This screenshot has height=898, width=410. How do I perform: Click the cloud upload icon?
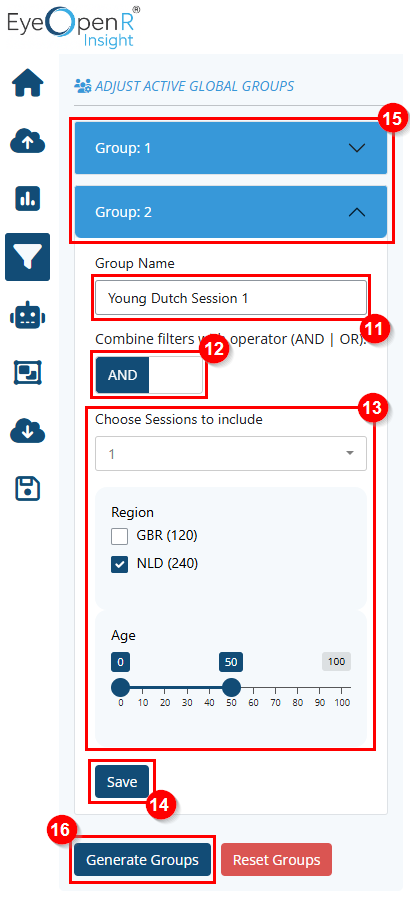[x=27, y=141]
